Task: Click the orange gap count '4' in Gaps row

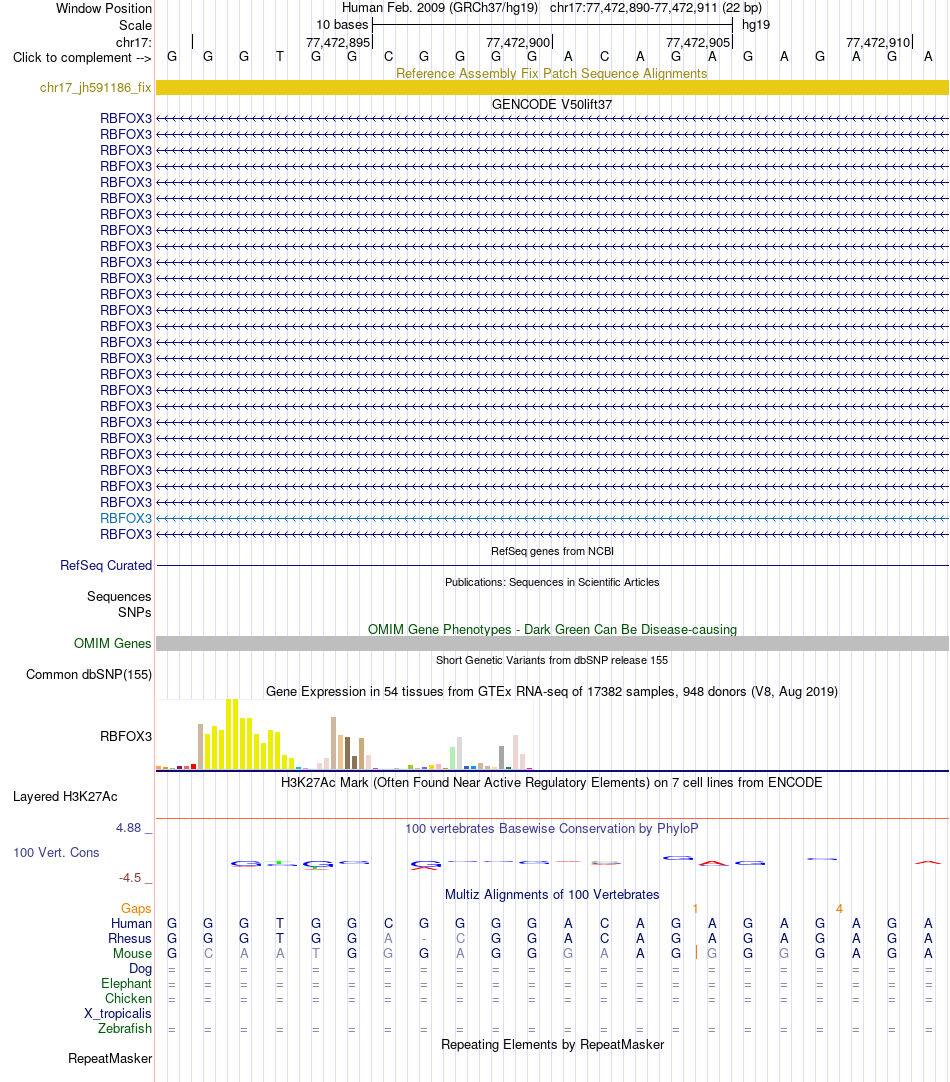Action: click(839, 909)
